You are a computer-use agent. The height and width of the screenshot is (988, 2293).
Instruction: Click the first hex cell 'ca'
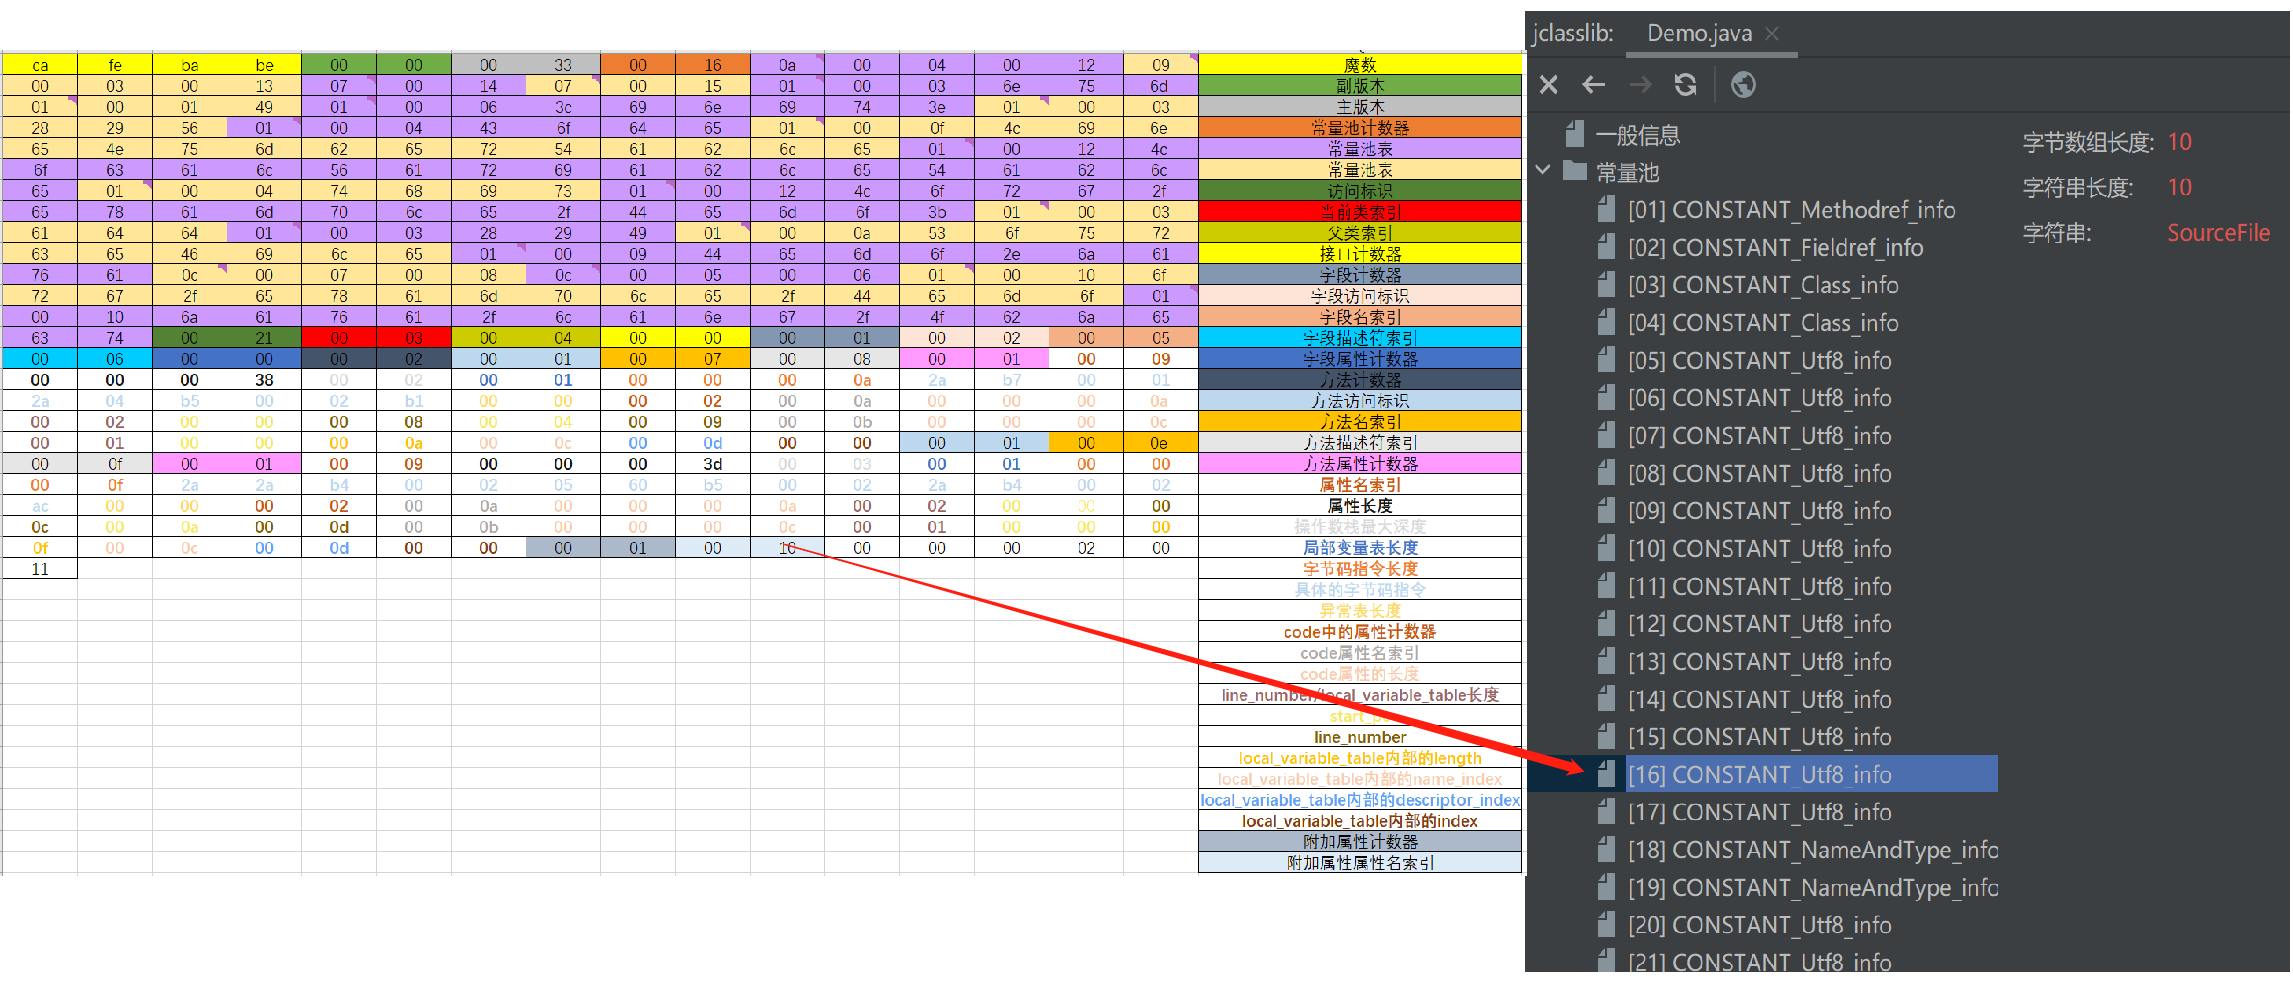point(40,65)
